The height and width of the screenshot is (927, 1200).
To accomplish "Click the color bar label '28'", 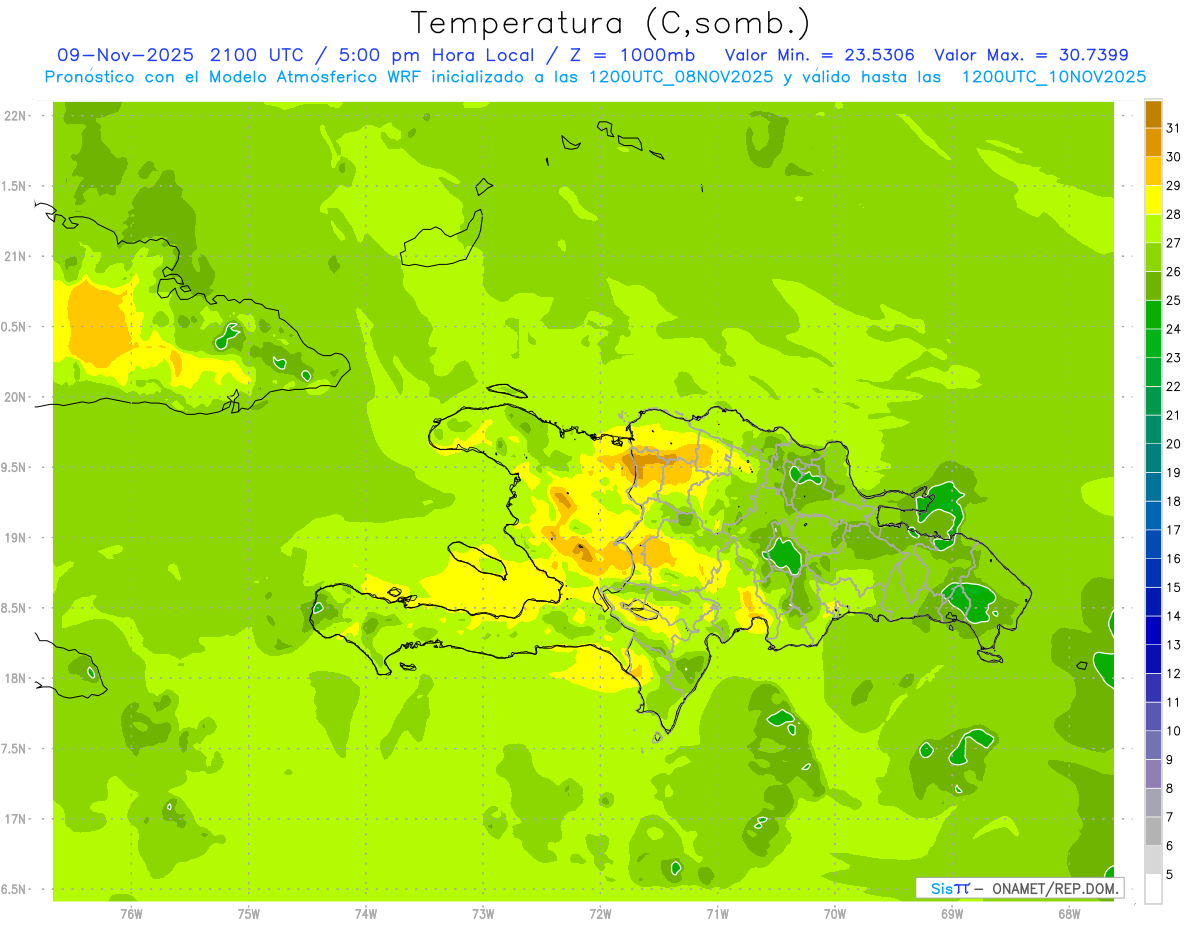I will click(1174, 214).
